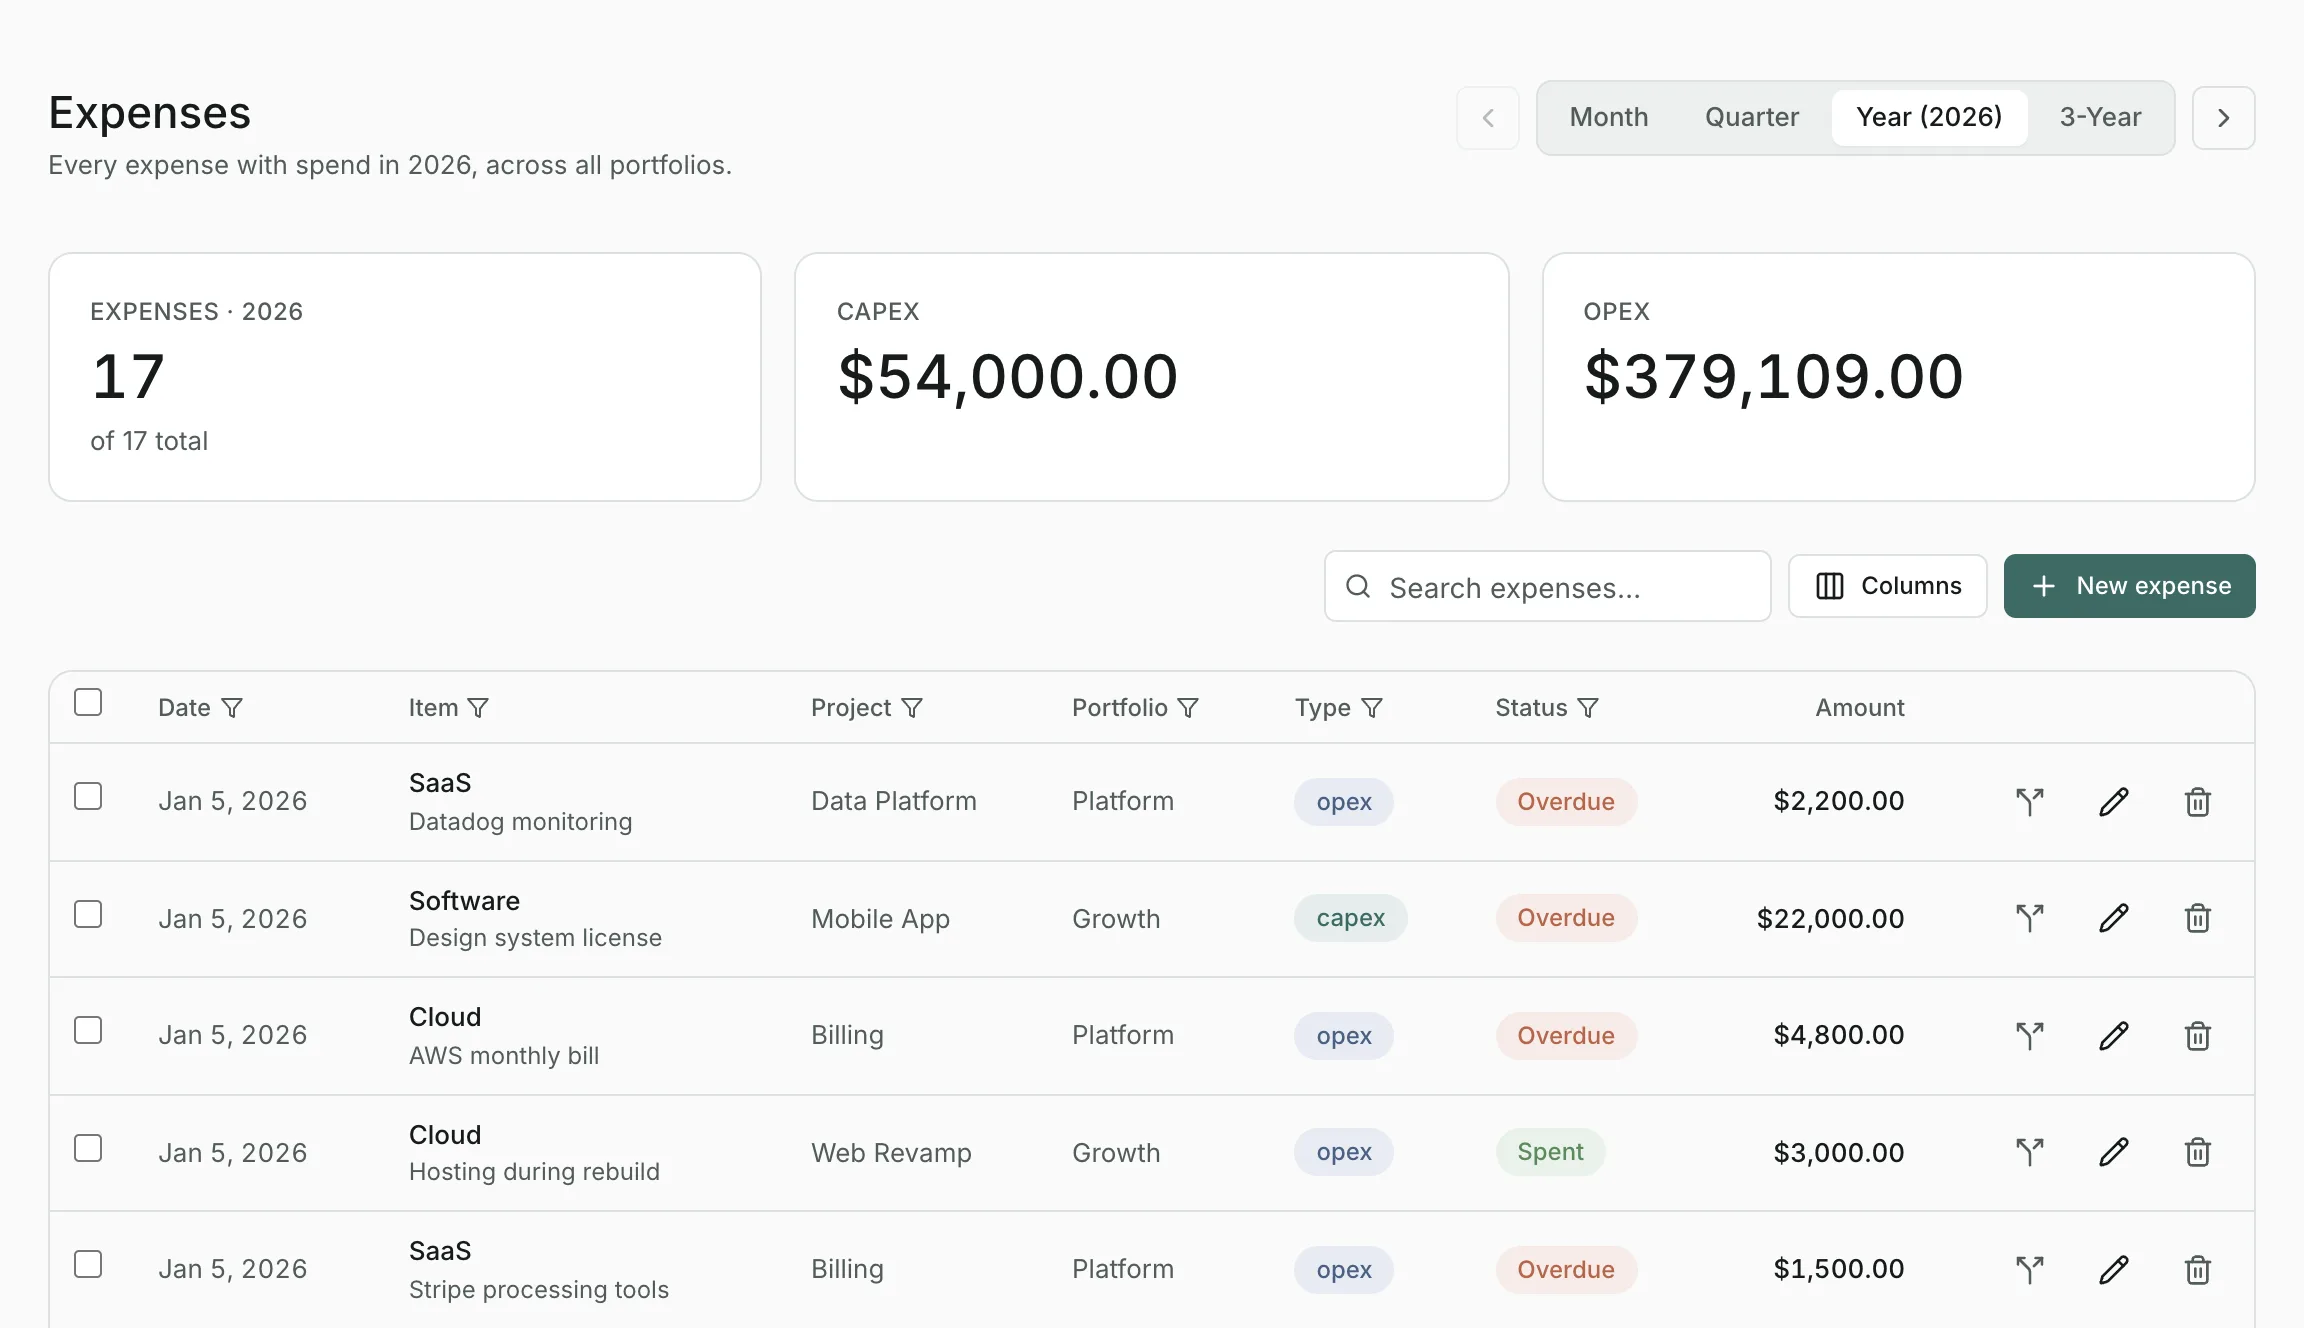Create a New expense
2304x1328 pixels.
click(2129, 586)
